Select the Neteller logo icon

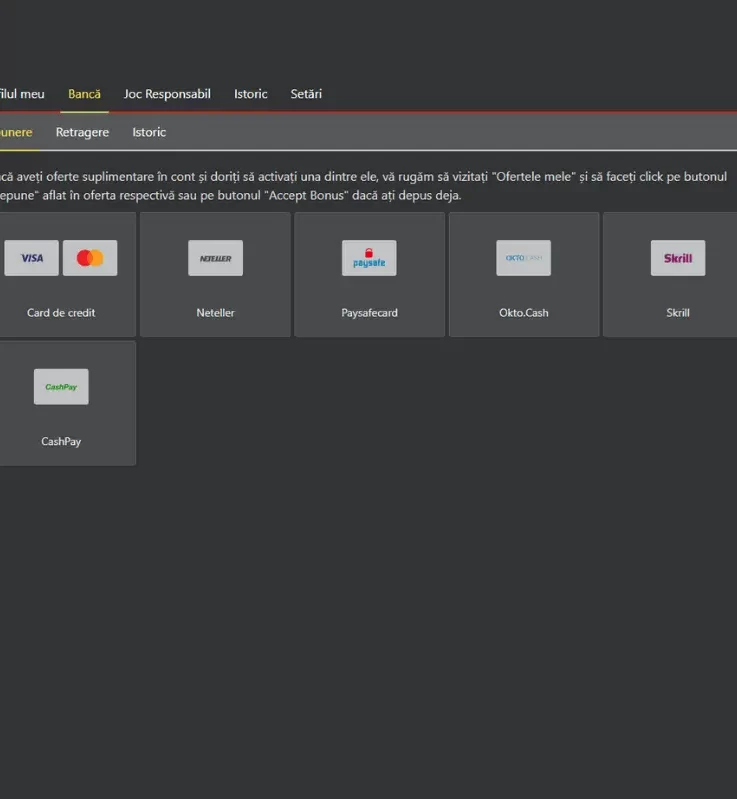(216, 258)
